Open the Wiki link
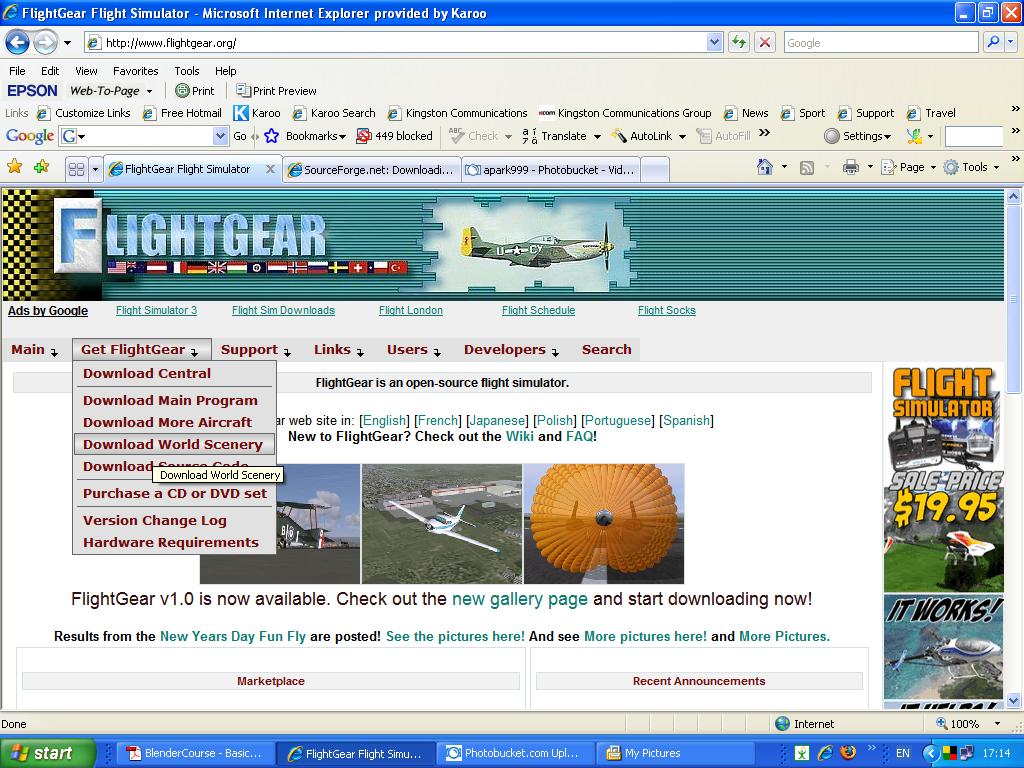 (x=519, y=436)
